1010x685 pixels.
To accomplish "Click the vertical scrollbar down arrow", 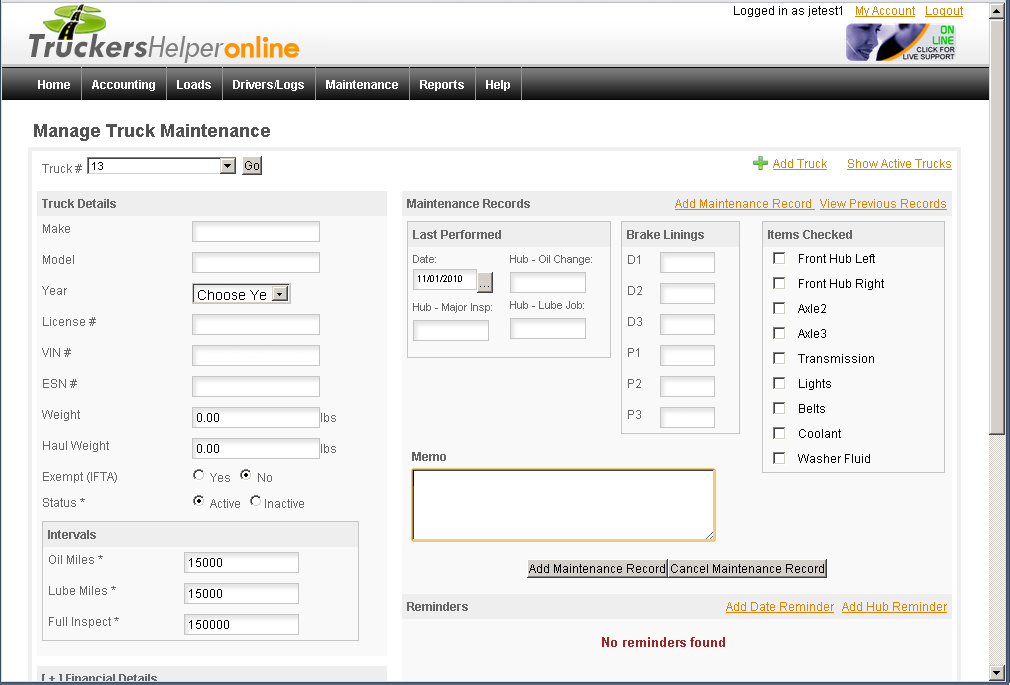I will tap(996, 672).
